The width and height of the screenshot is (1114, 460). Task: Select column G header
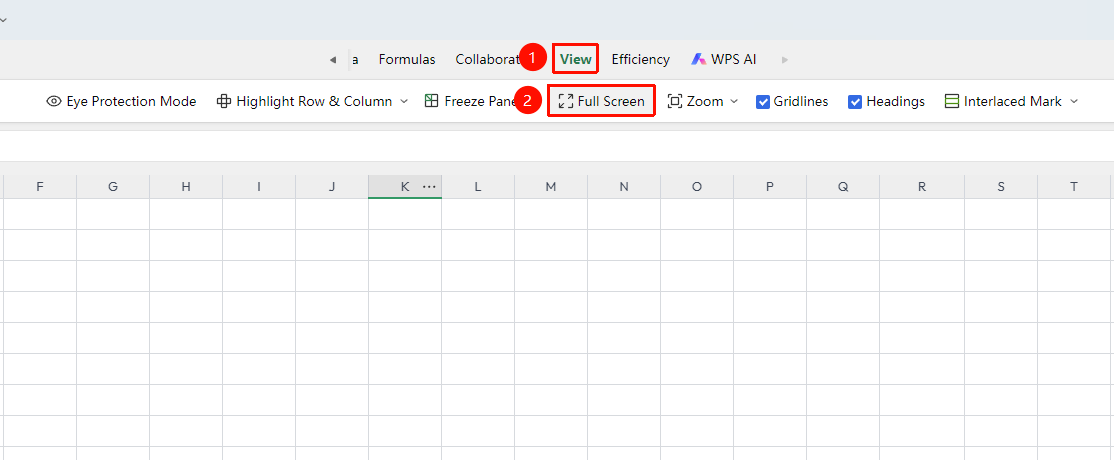[113, 187]
